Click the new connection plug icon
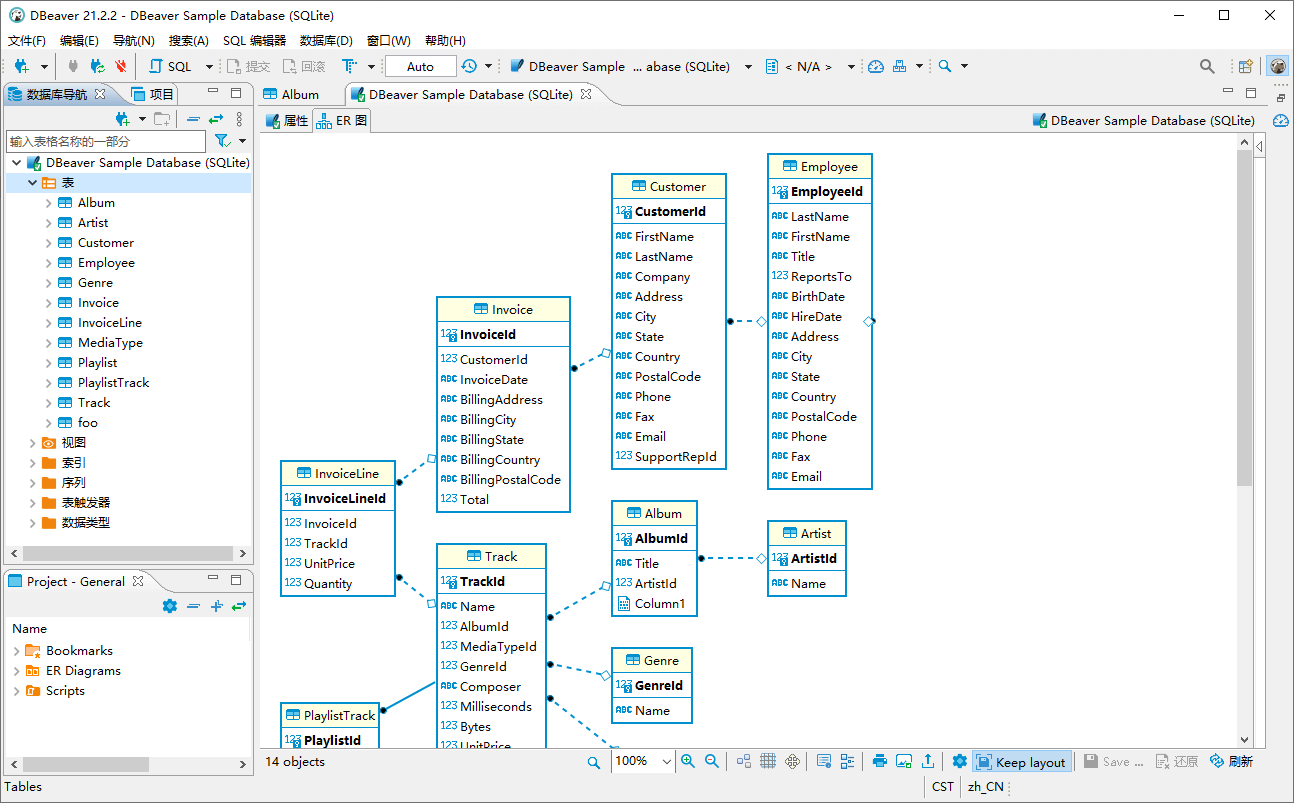The image size is (1294, 803). tap(22, 66)
